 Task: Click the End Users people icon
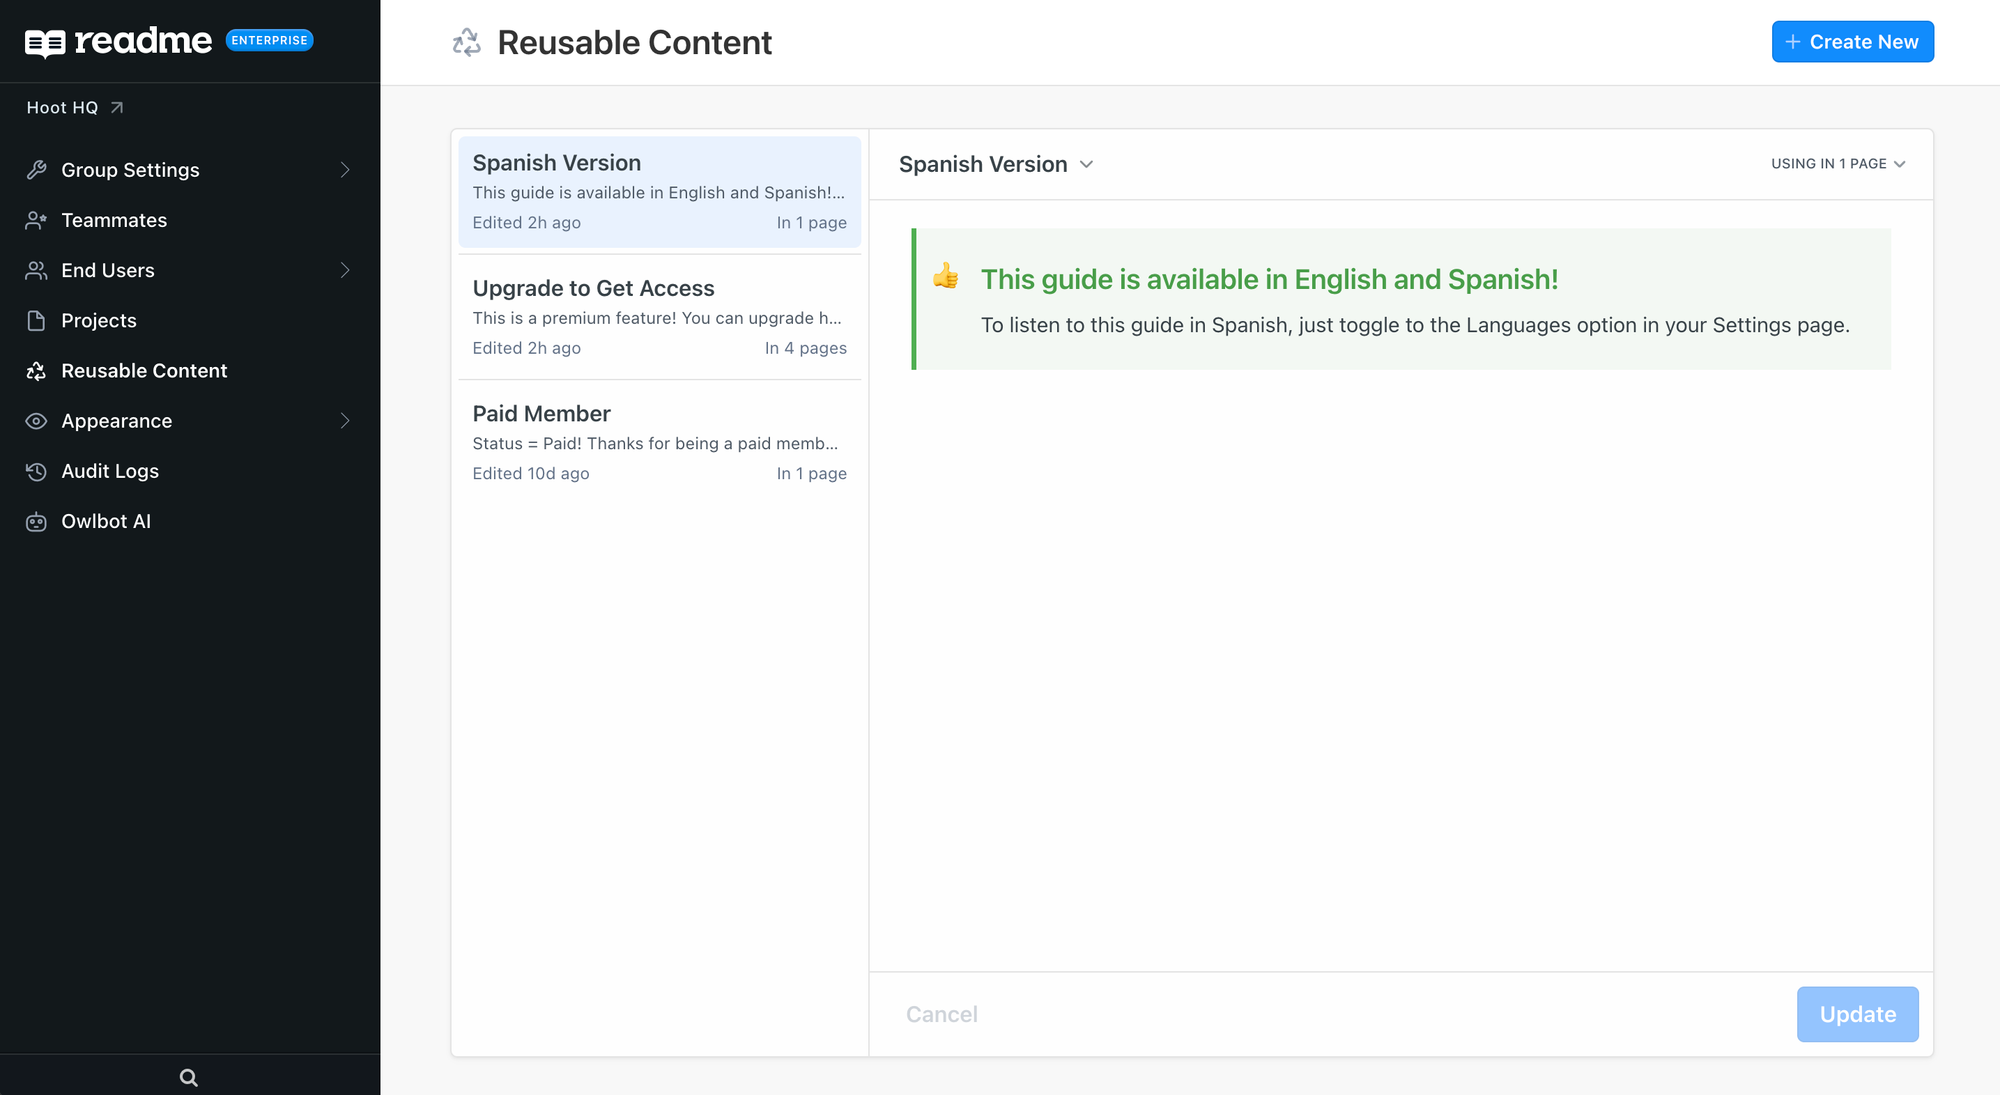(x=37, y=270)
